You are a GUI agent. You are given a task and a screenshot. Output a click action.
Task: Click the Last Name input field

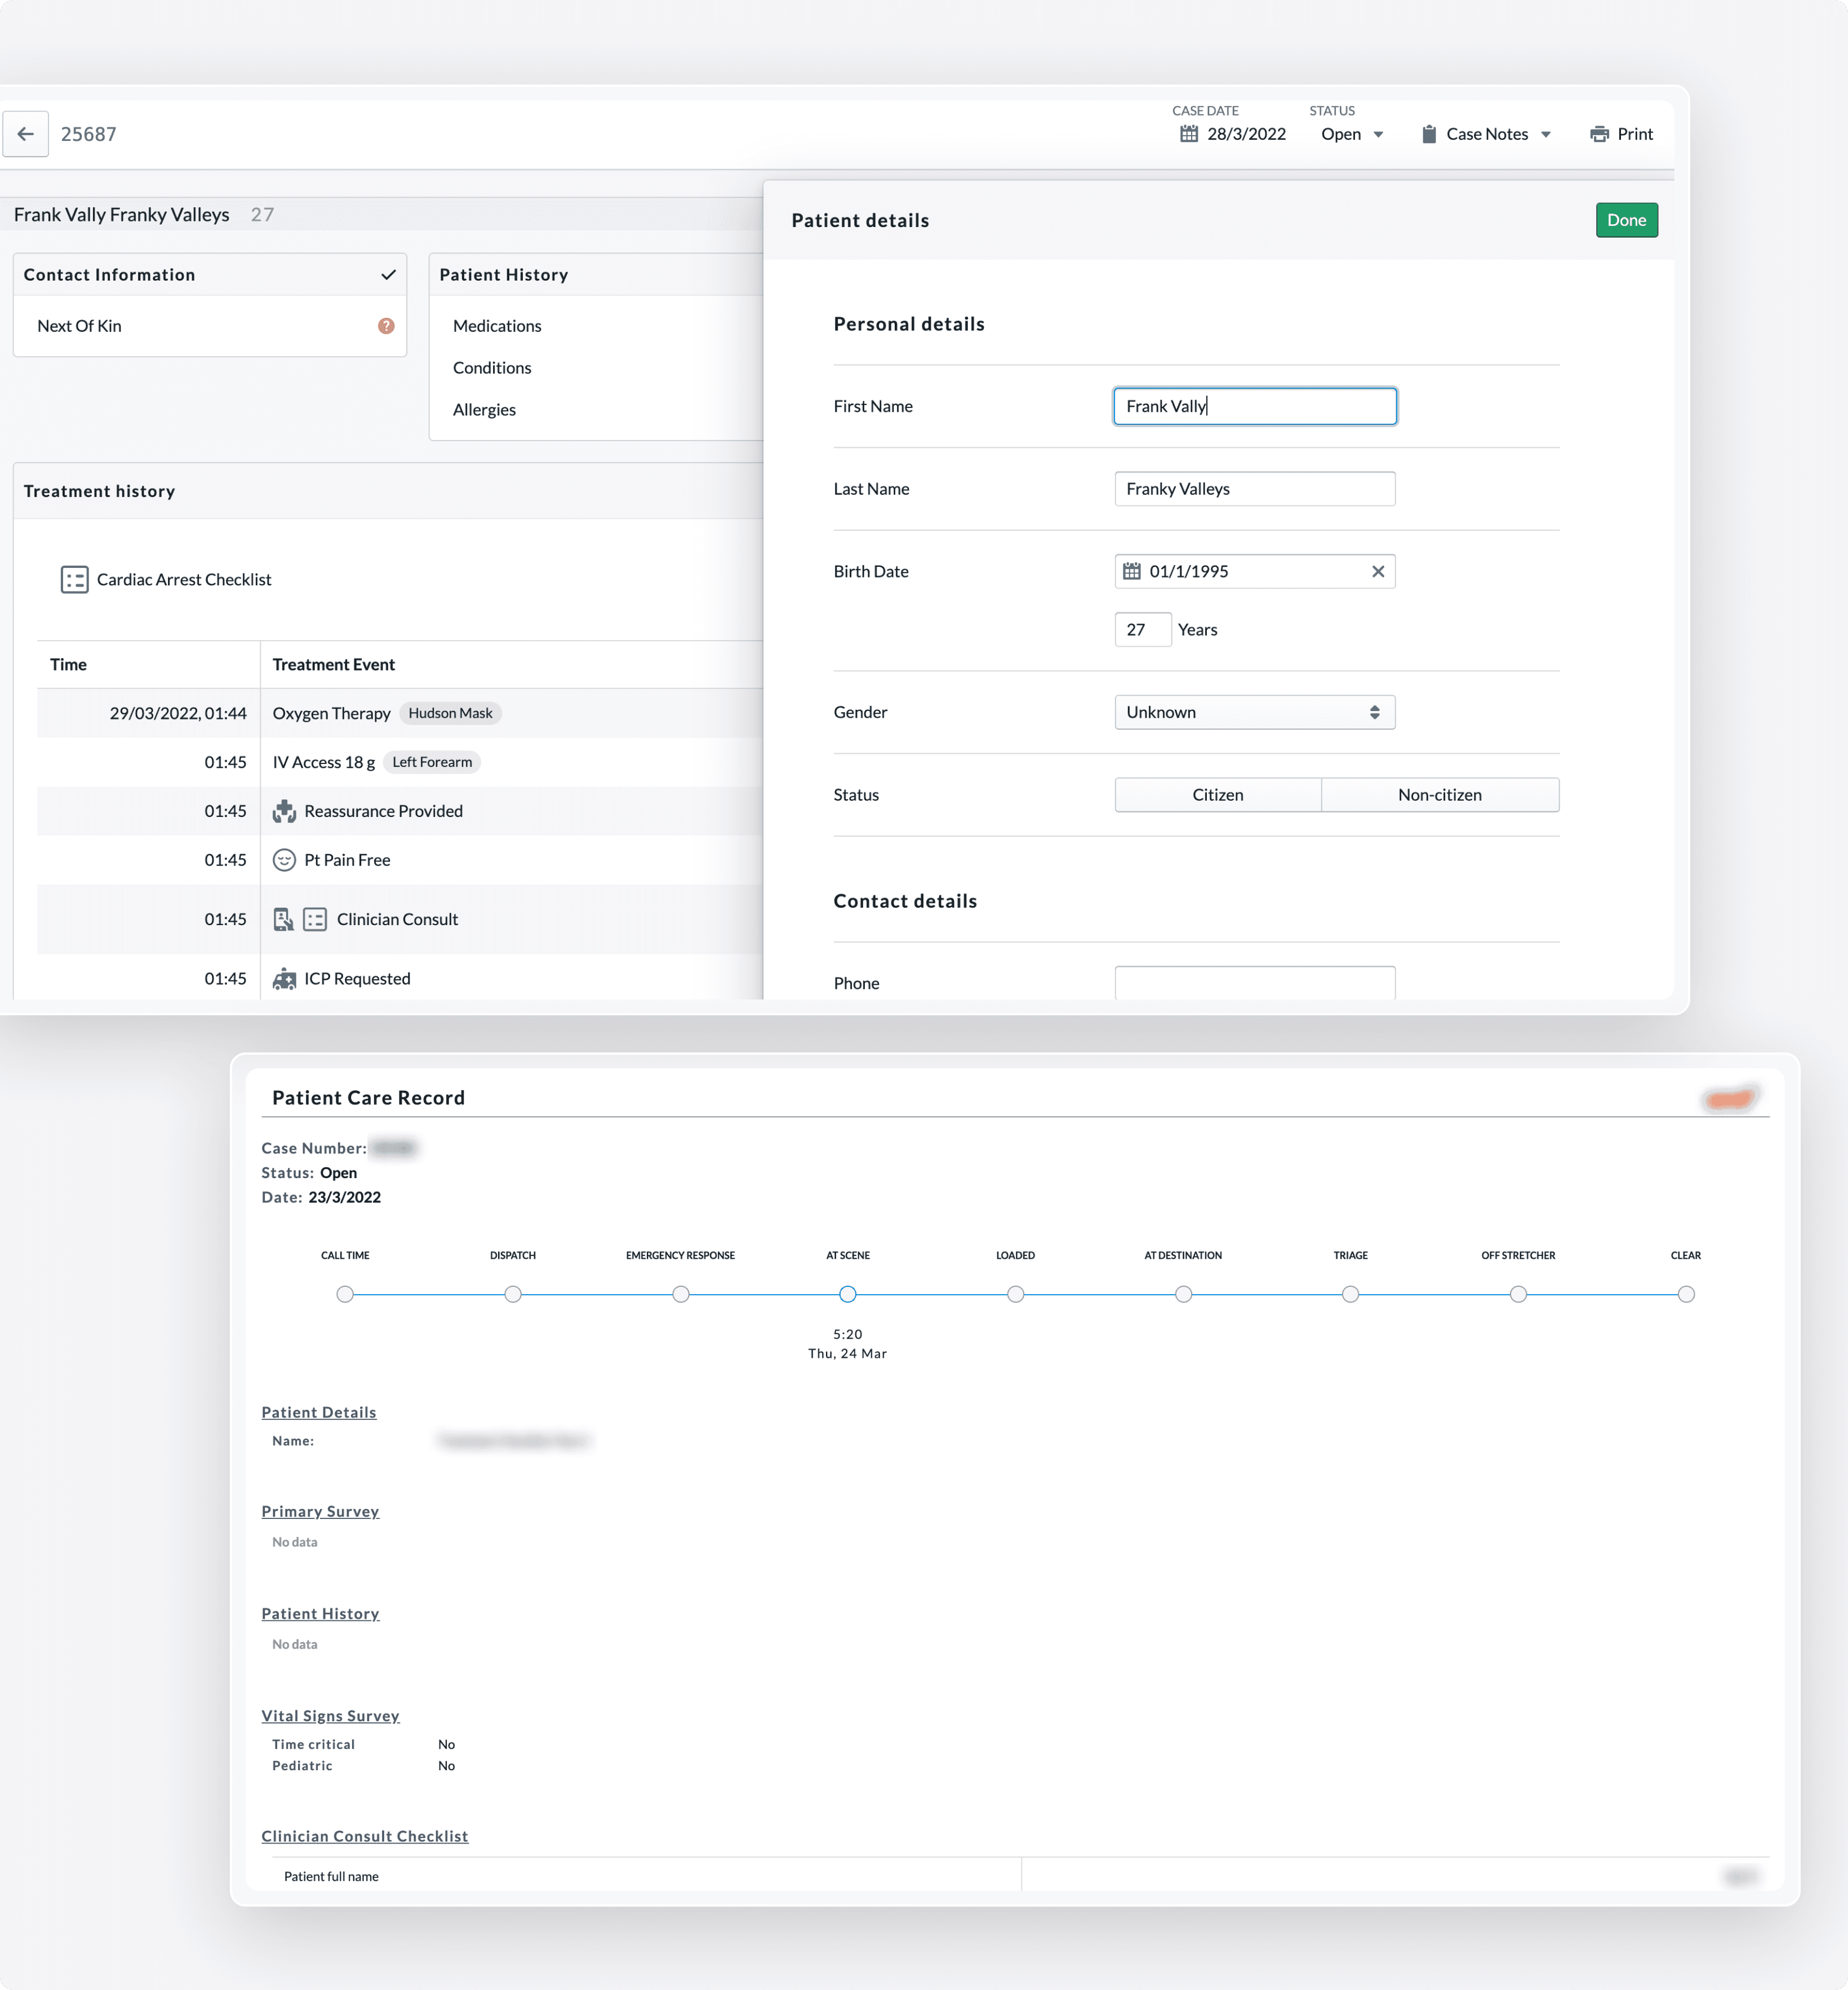tap(1254, 489)
